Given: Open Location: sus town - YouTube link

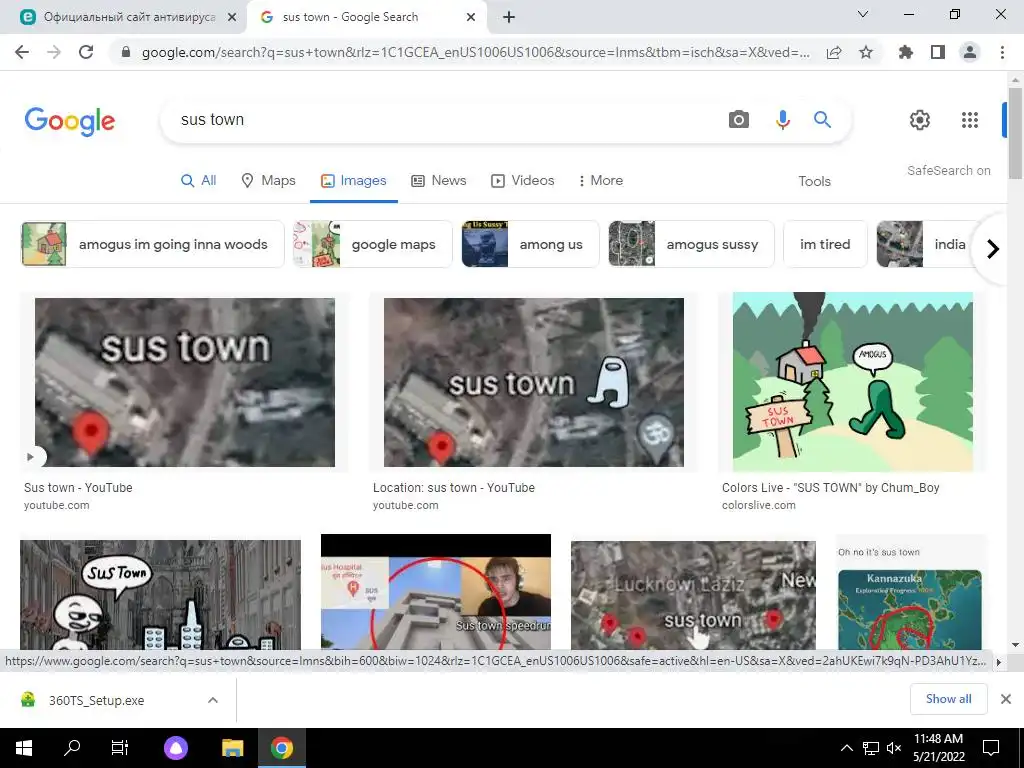Looking at the screenshot, I should pyautogui.click(x=454, y=488).
